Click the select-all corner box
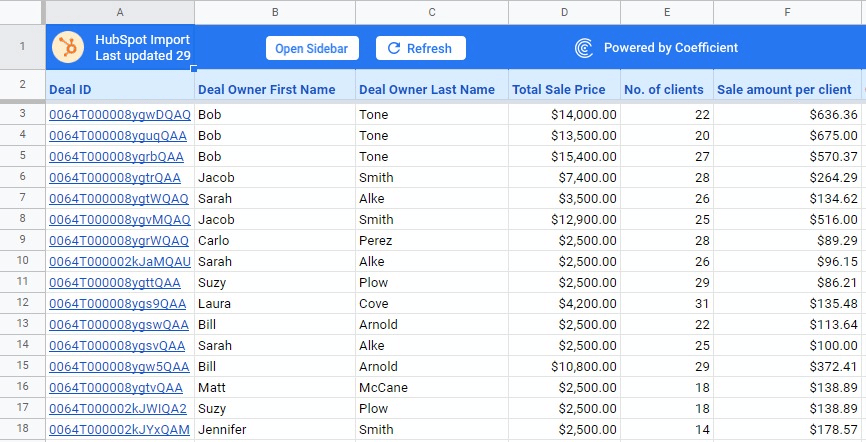Image resolution: width=866 pixels, height=442 pixels. [x=22, y=12]
